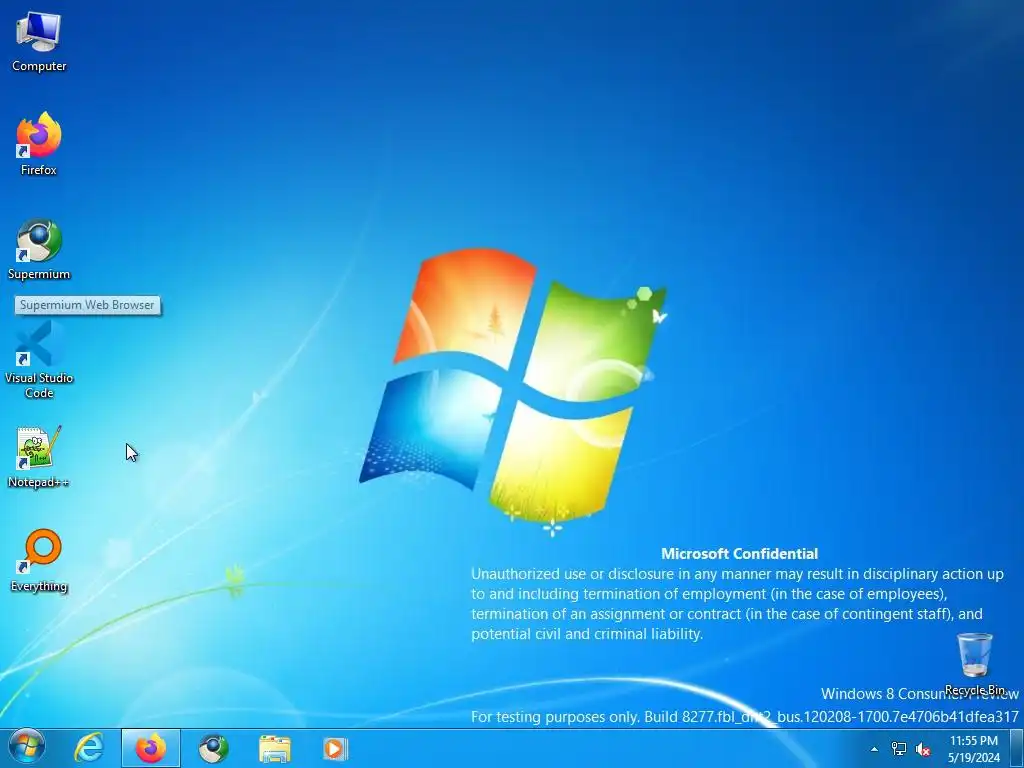Click the Firefox icon label text
This screenshot has width=1024, height=768.
(39, 170)
